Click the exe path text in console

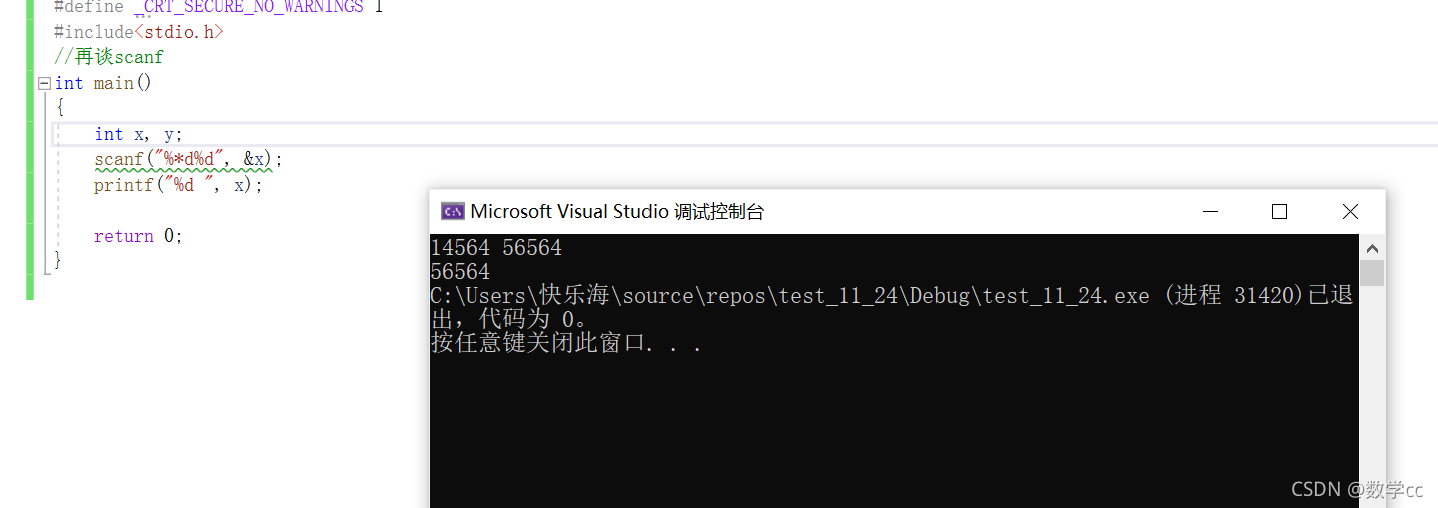[x=790, y=295]
